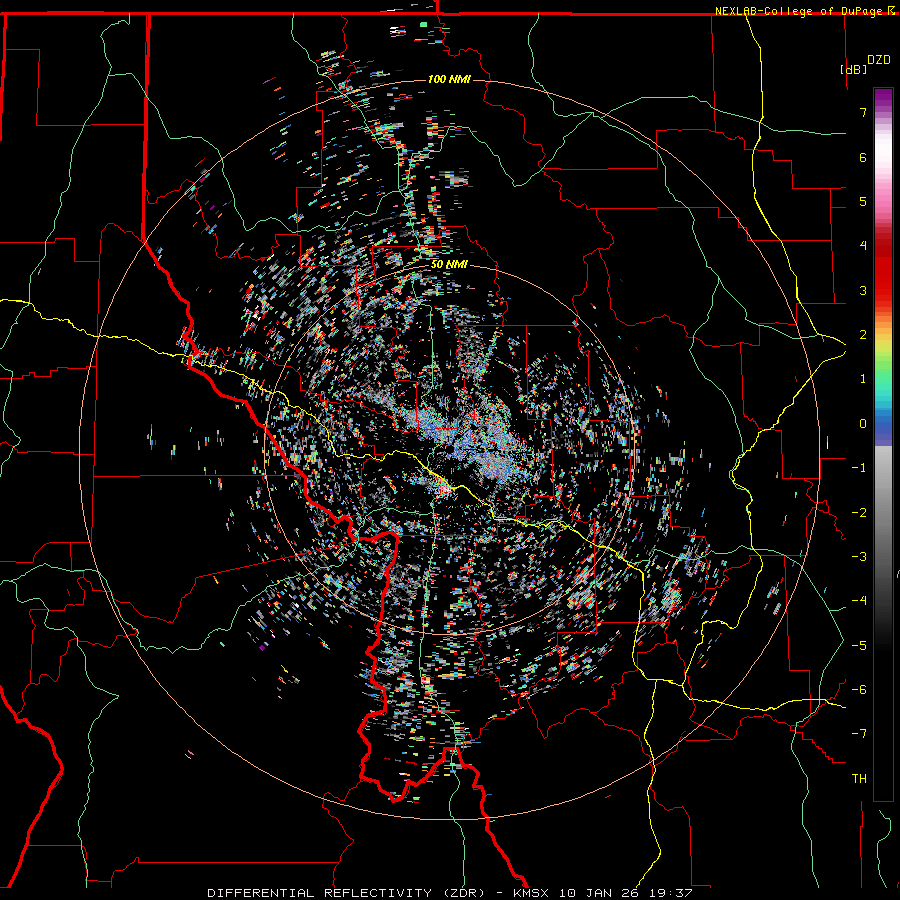Screen dimensions: 900x900
Task: Click the -5 value on the scale
Action: pos(859,646)
